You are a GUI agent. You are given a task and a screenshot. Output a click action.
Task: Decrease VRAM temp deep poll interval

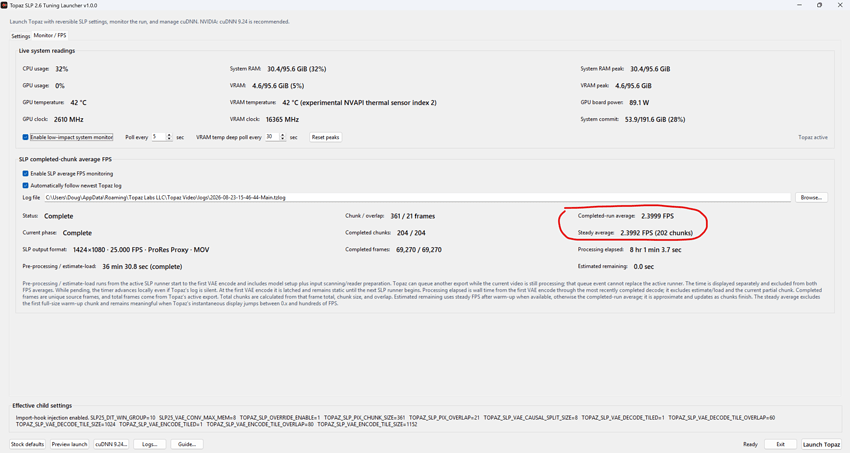(282, 139)
